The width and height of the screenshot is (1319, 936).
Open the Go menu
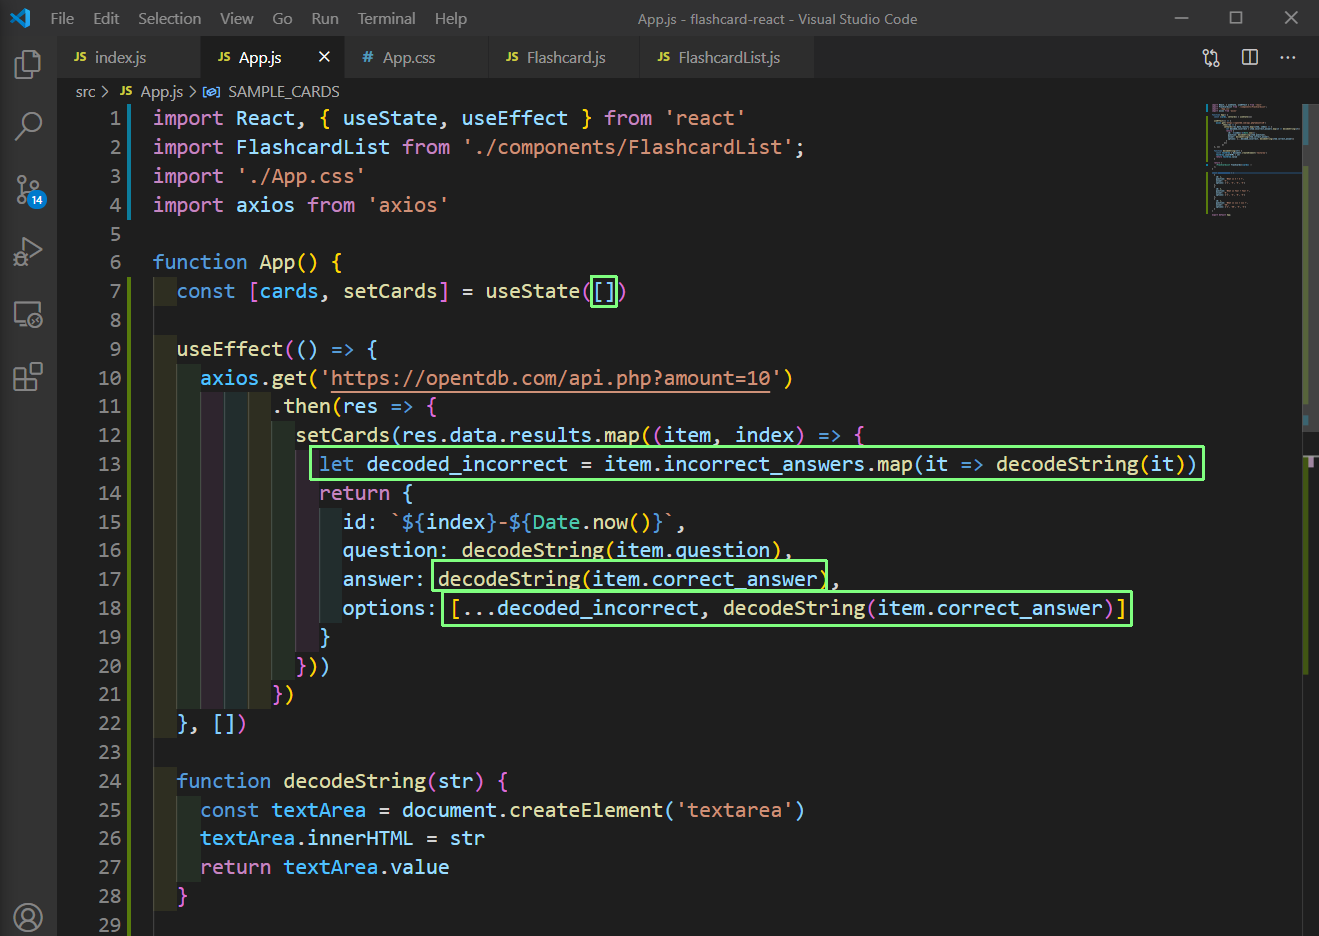pyautogui.click(x=283, y=18)
